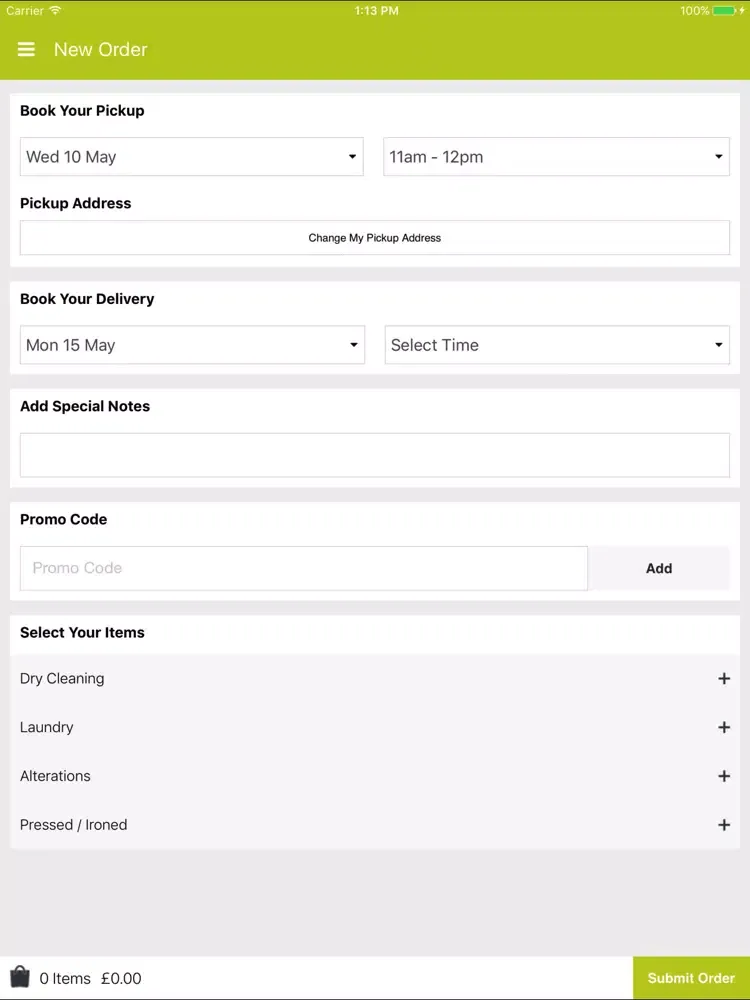Tap the battery icon in status bar
Viewport: 750px width, 1000px height.
[x=724, y=11]
